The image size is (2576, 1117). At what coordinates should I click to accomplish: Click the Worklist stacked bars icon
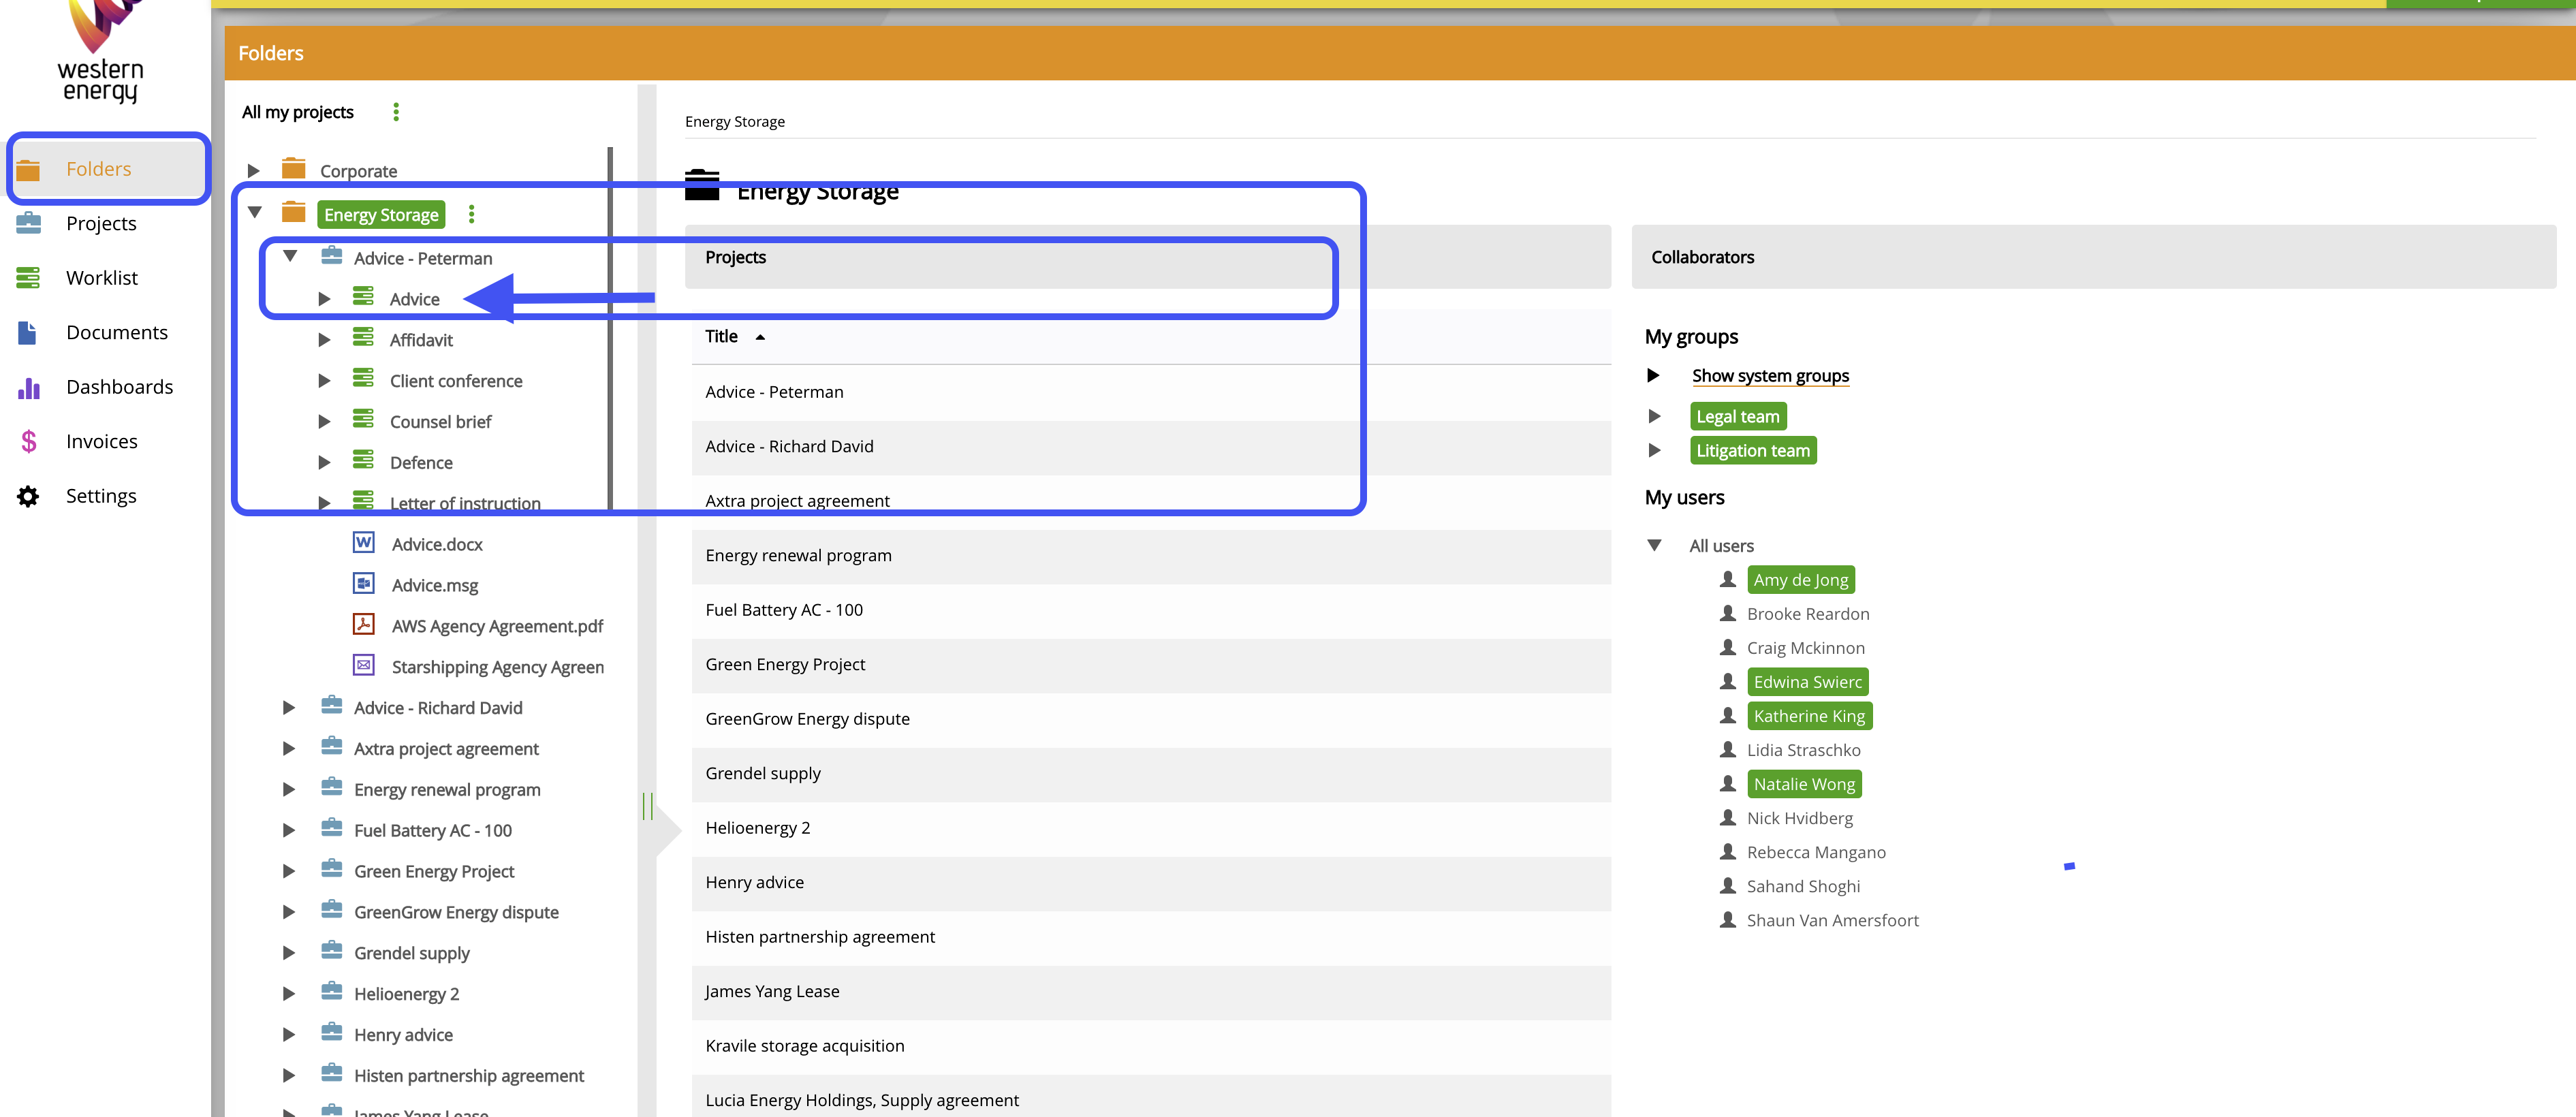[x=28, y=278]
